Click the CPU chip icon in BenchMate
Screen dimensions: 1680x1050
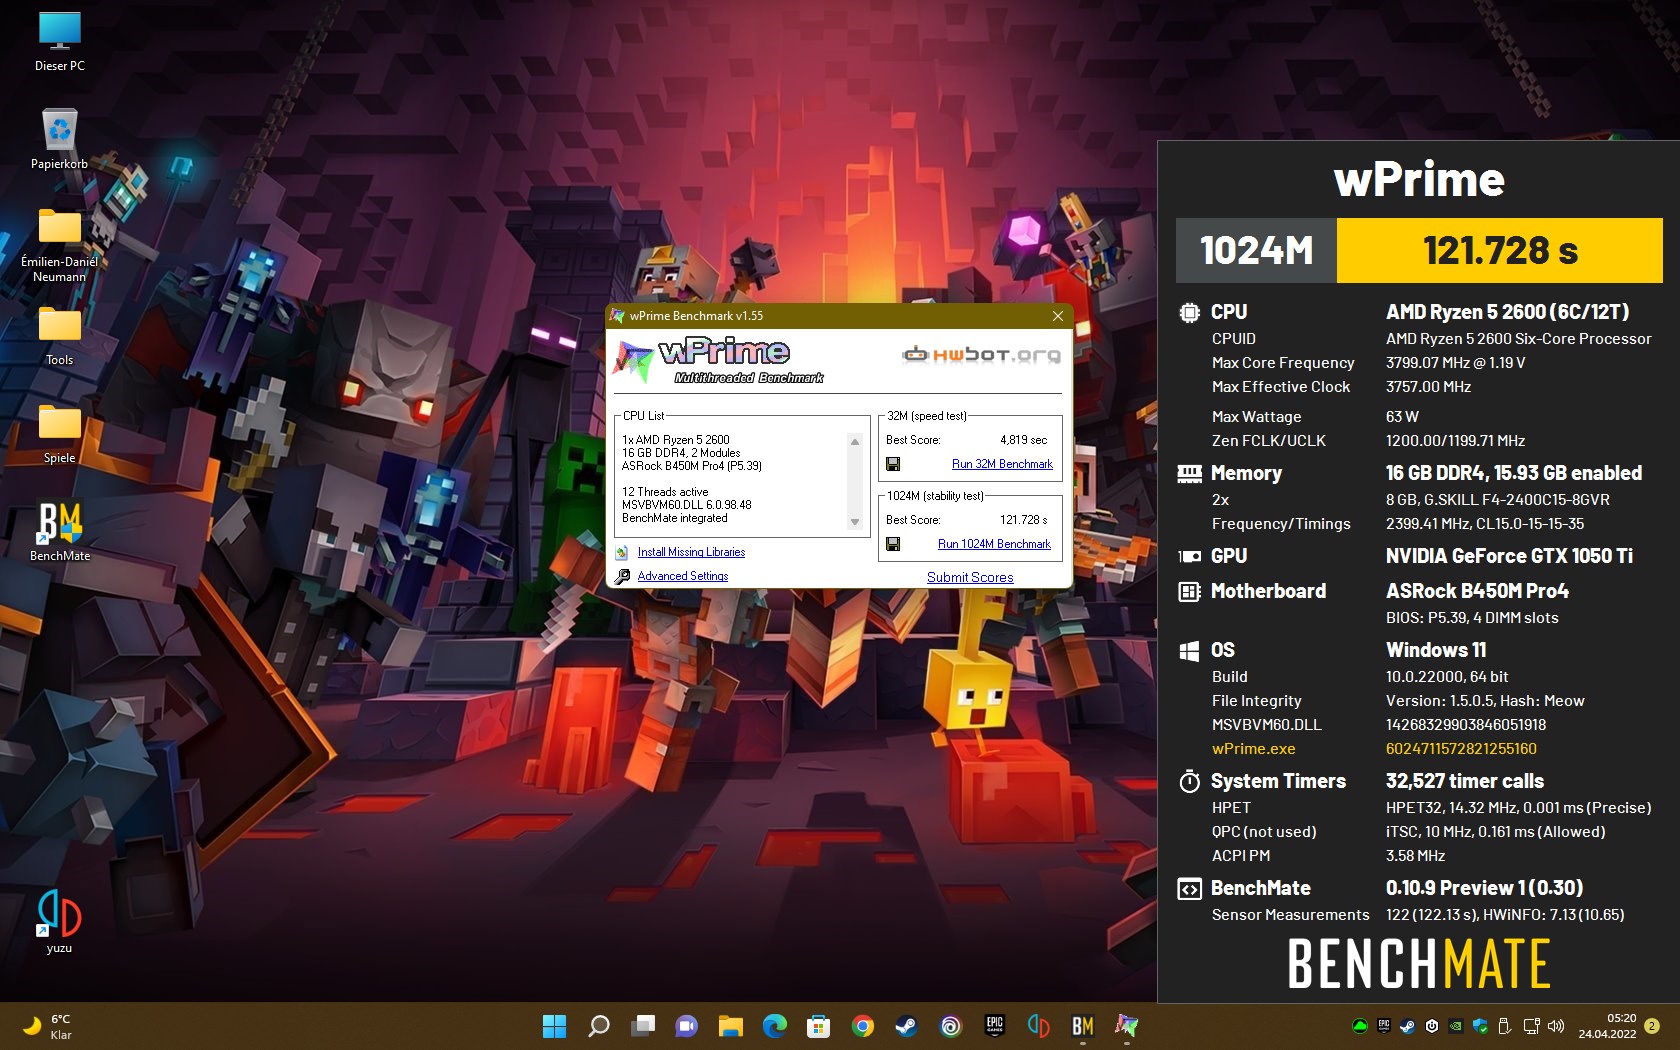pos(1189,312)
